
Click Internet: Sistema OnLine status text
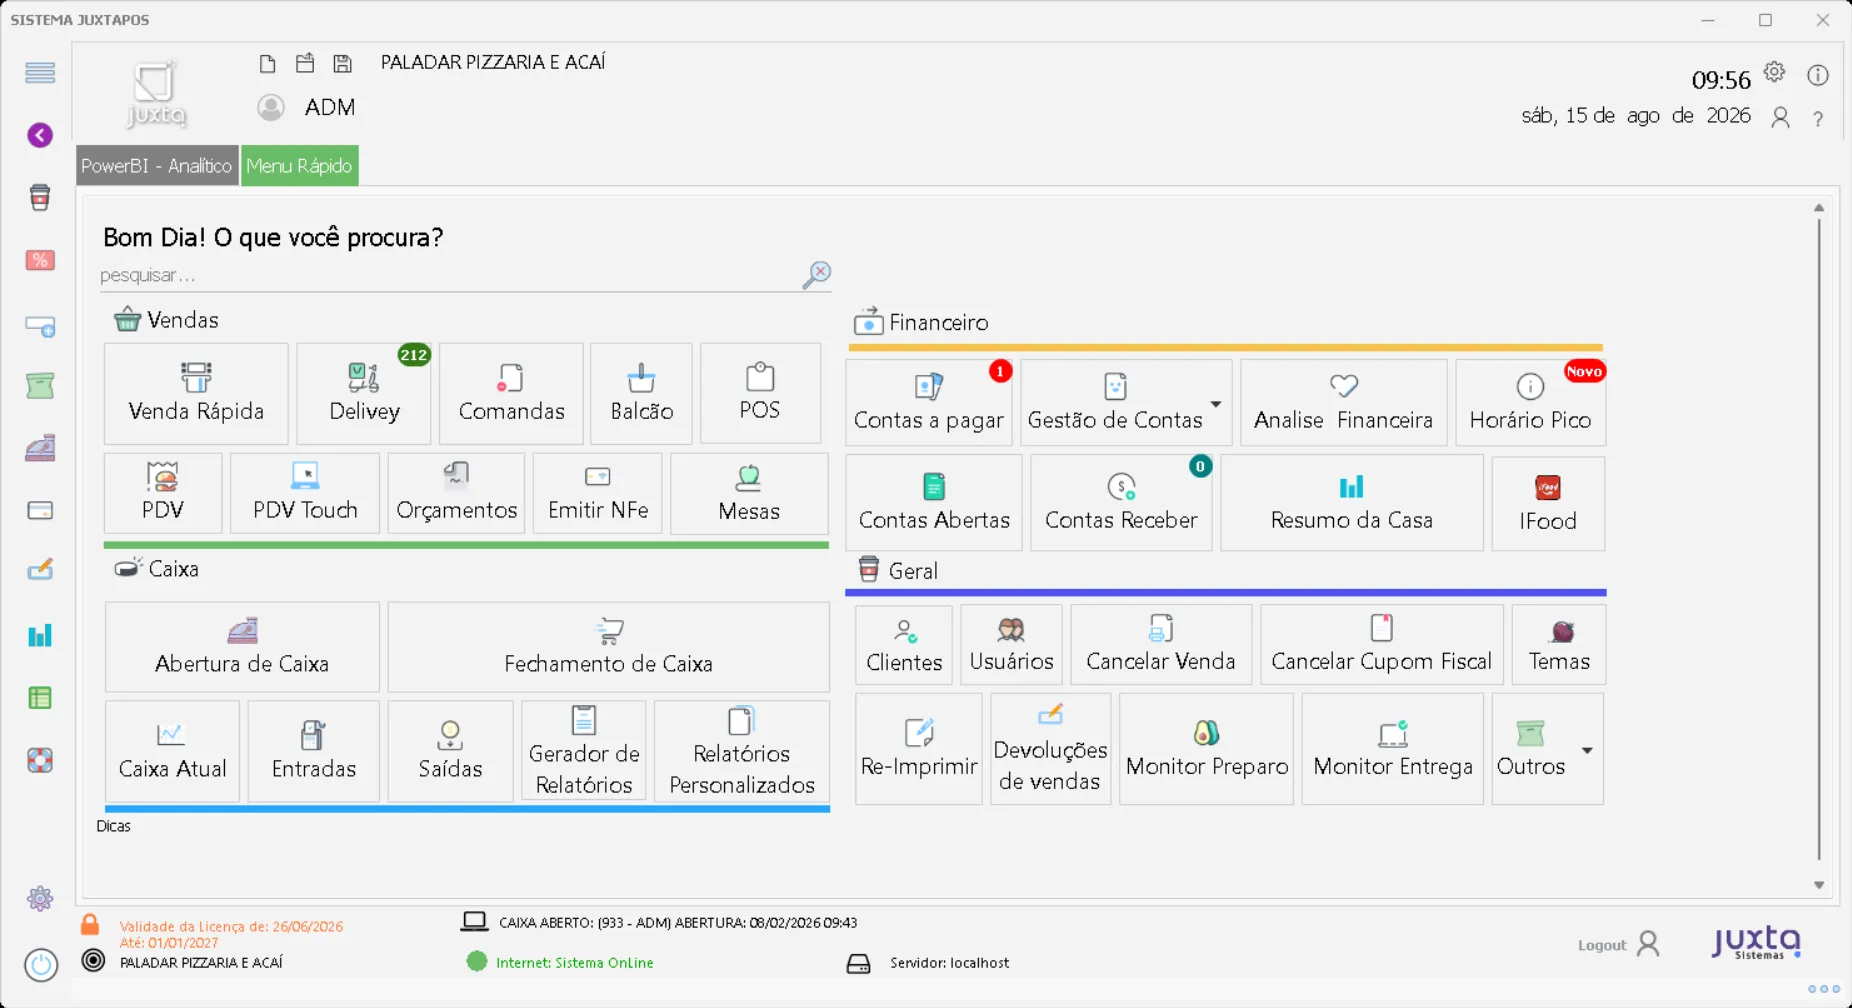tap(575, 963)
